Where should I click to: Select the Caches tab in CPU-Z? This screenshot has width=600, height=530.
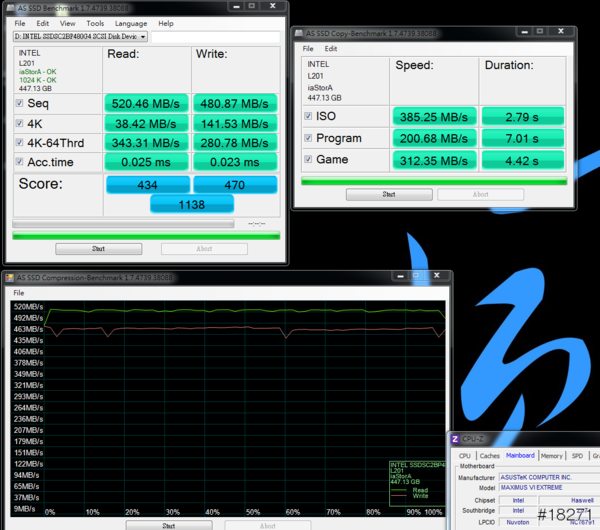coord(490,456)
